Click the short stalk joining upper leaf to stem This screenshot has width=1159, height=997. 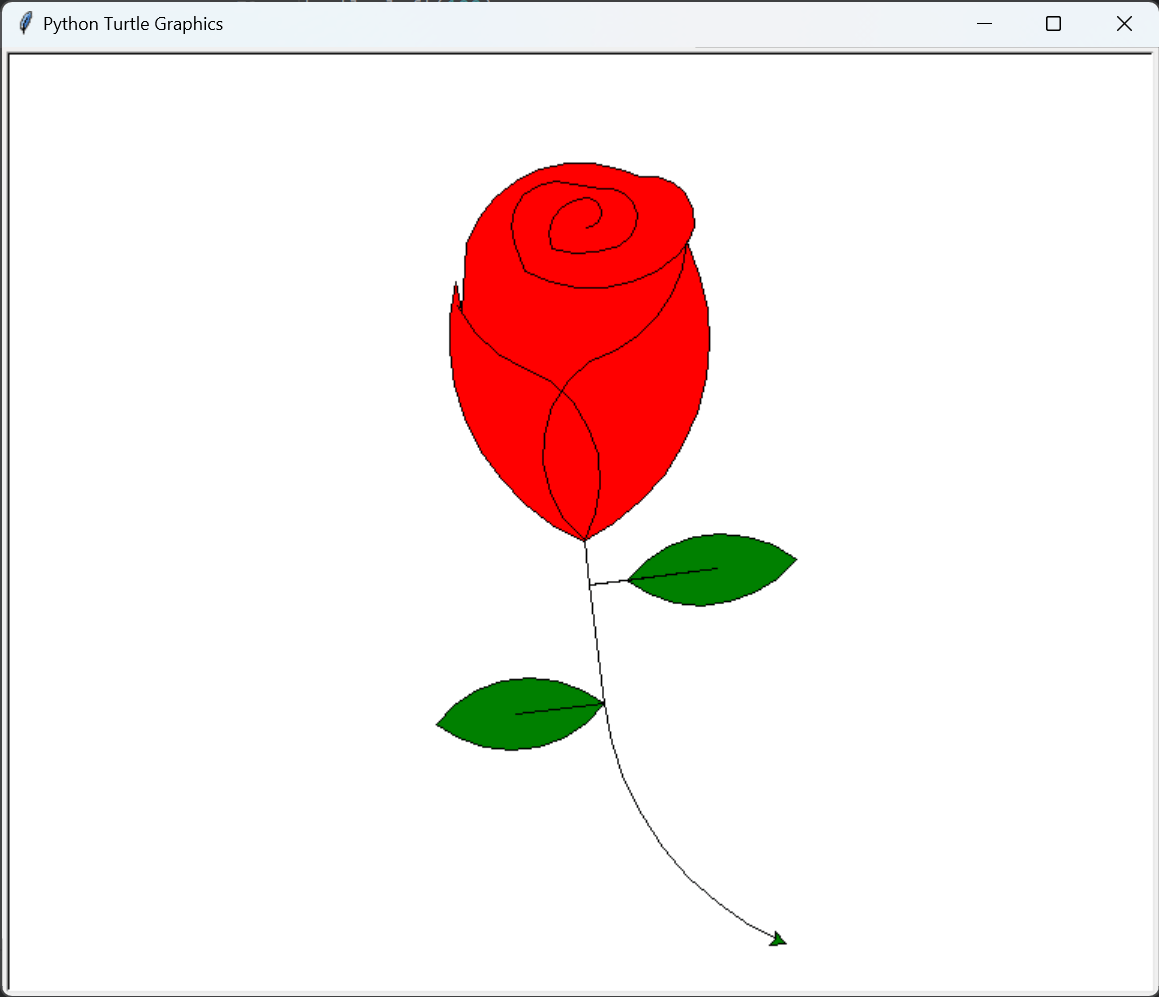[608, 582]
